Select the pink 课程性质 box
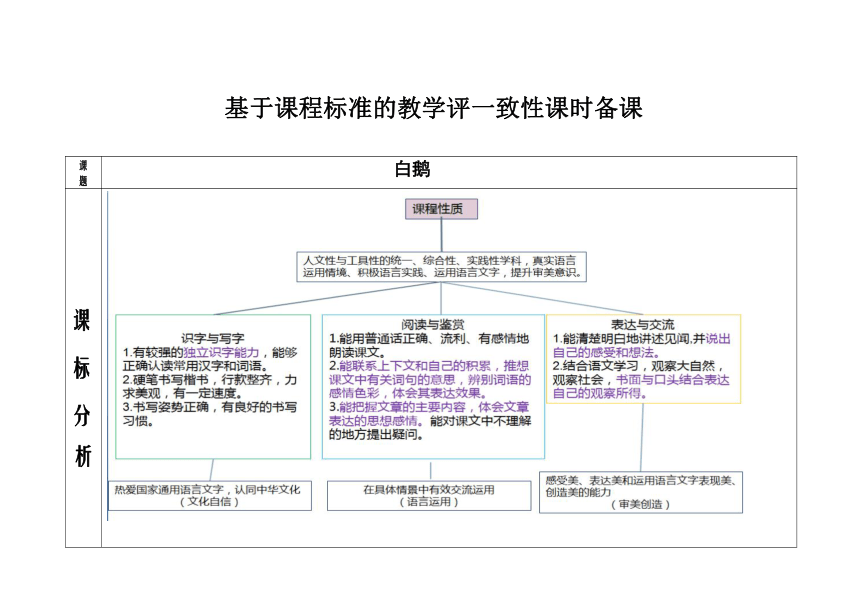 [x=442, y=209]
